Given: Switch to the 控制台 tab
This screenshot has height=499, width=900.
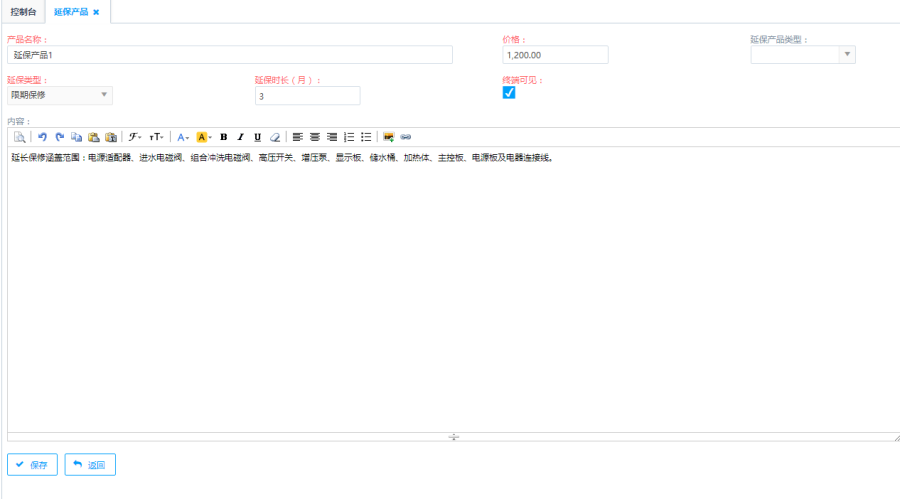Looking at the screenshot, I should click(x=23, y=12).
